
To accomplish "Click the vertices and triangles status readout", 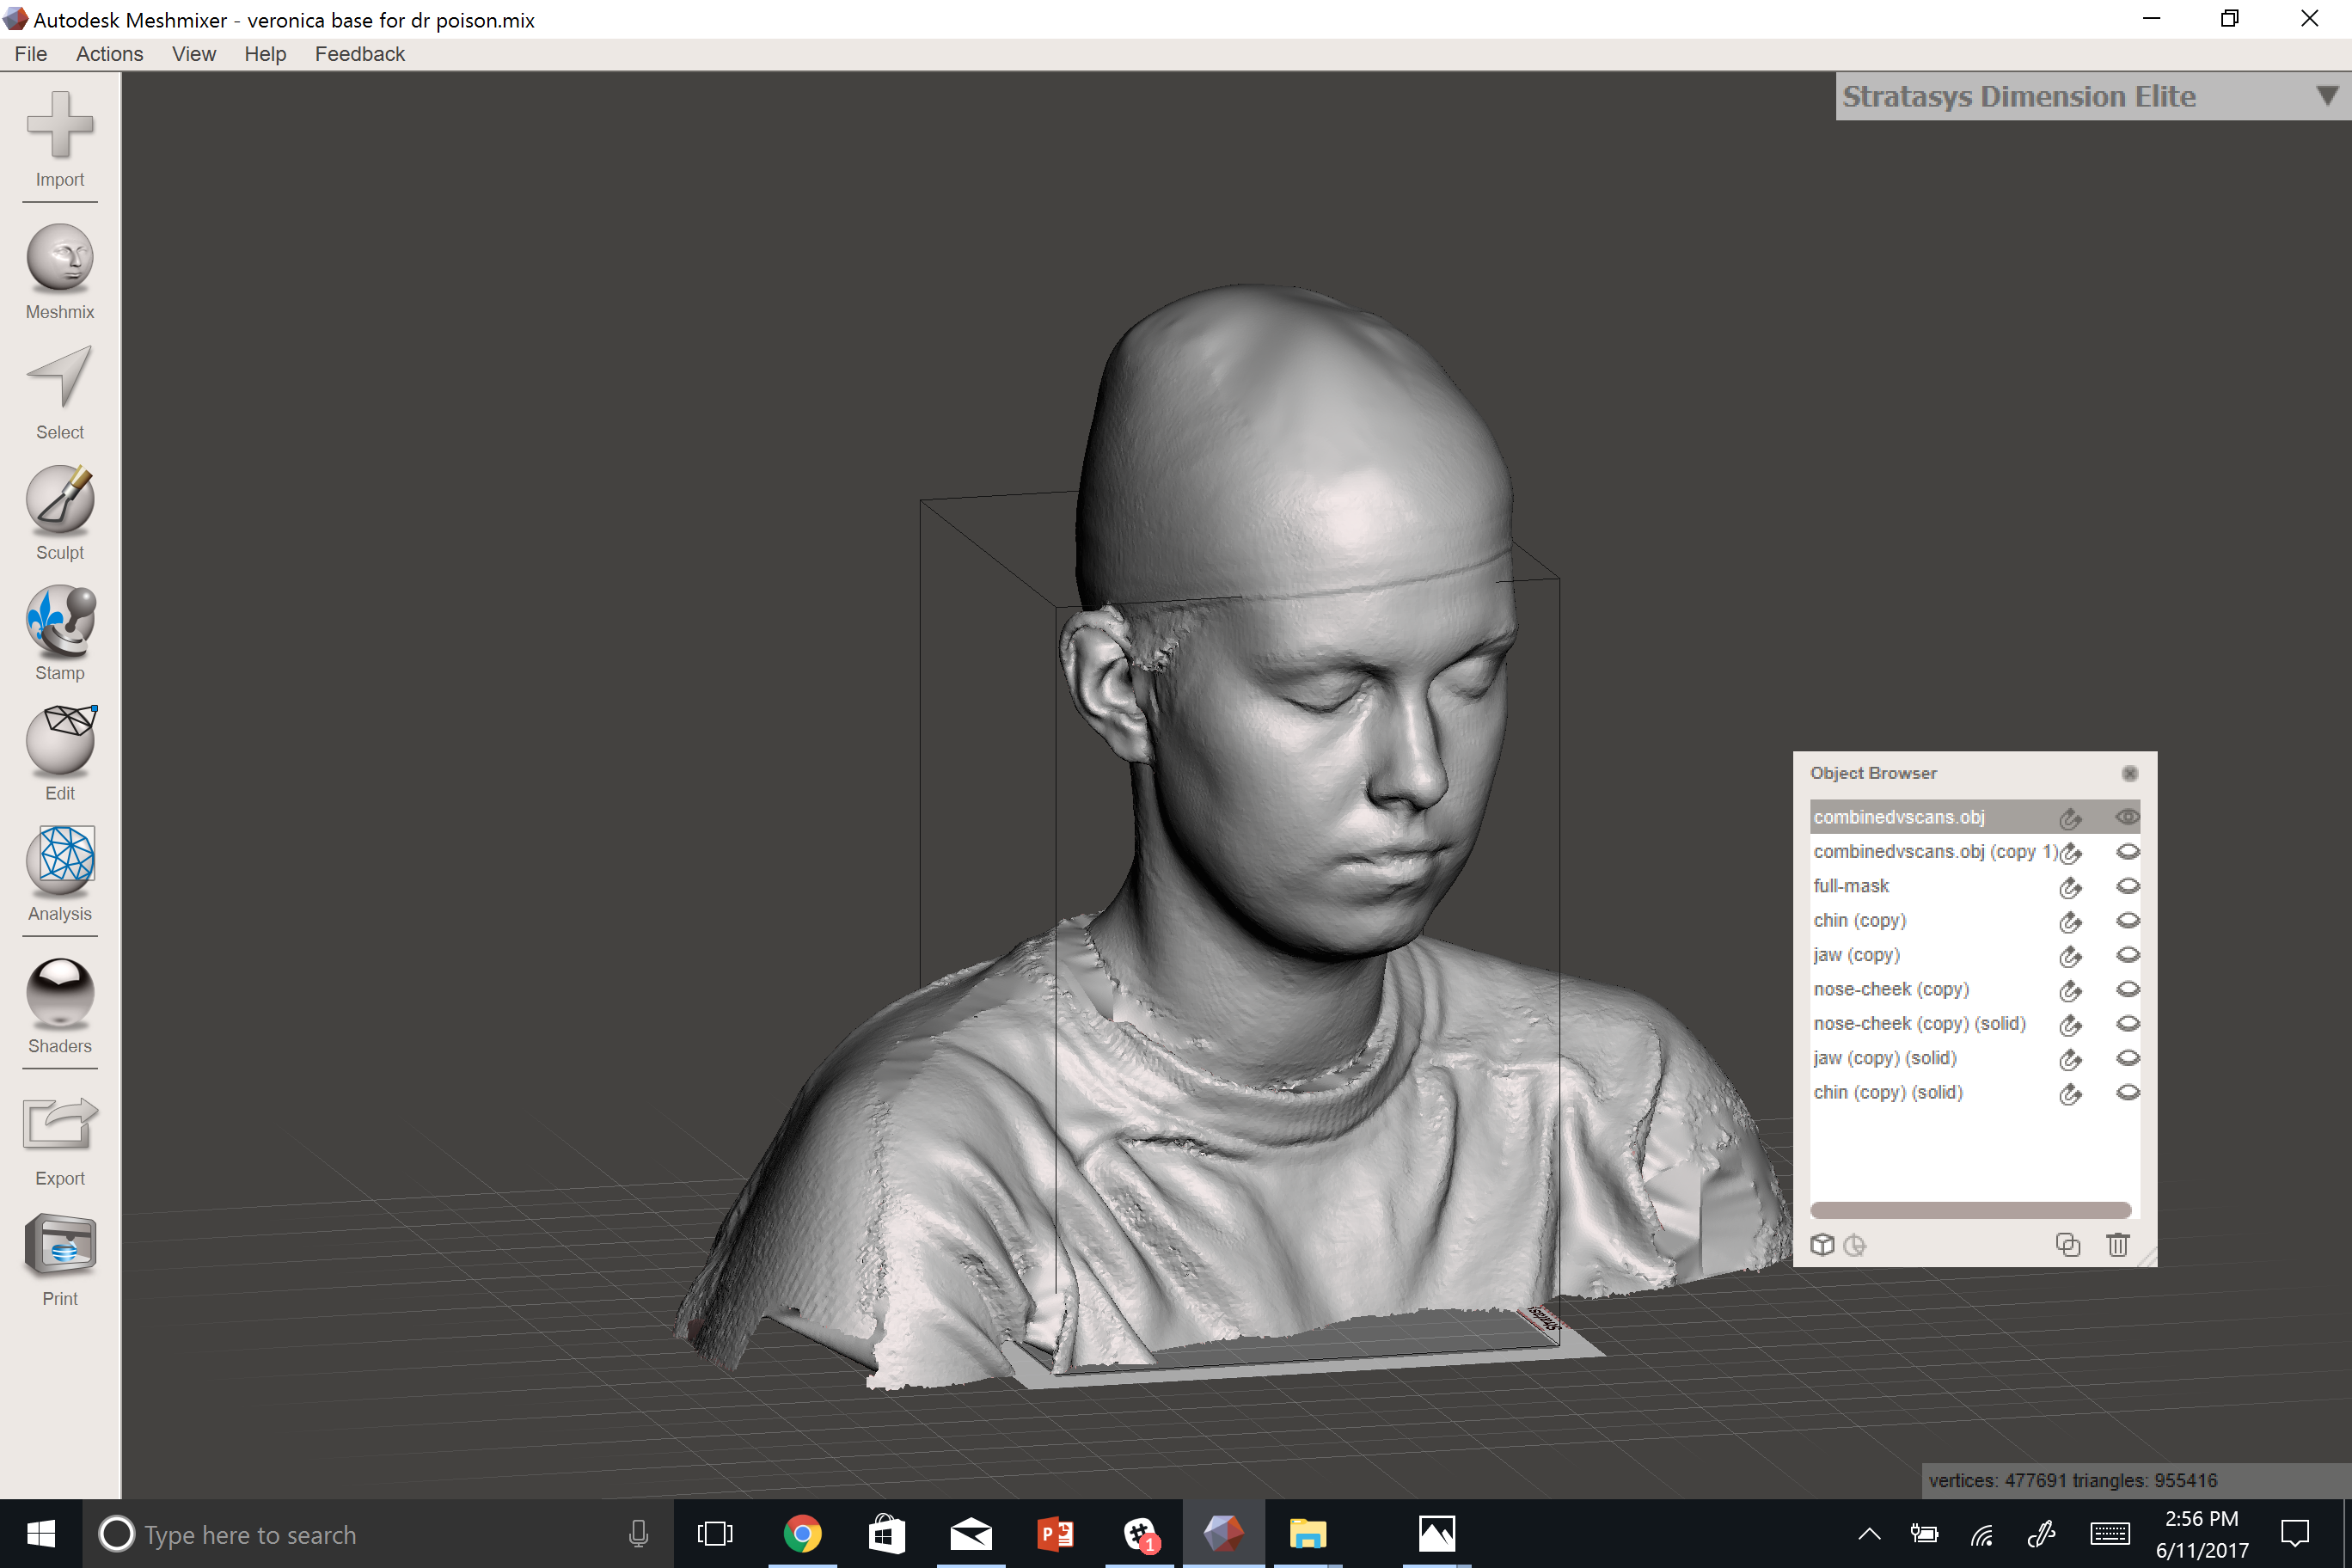I will (2072, 1480).
